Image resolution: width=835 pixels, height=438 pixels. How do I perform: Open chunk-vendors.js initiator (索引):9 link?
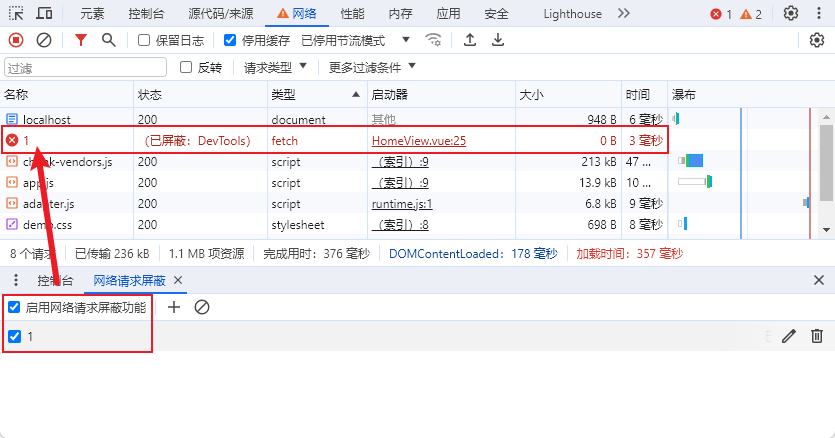pyautogui.click(x=400, y=161)
